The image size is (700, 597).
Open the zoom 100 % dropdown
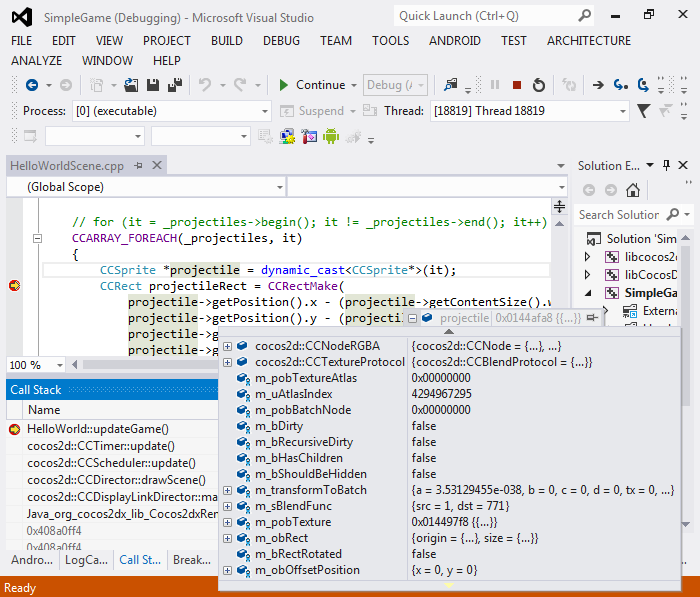click(x=60, y=365)
